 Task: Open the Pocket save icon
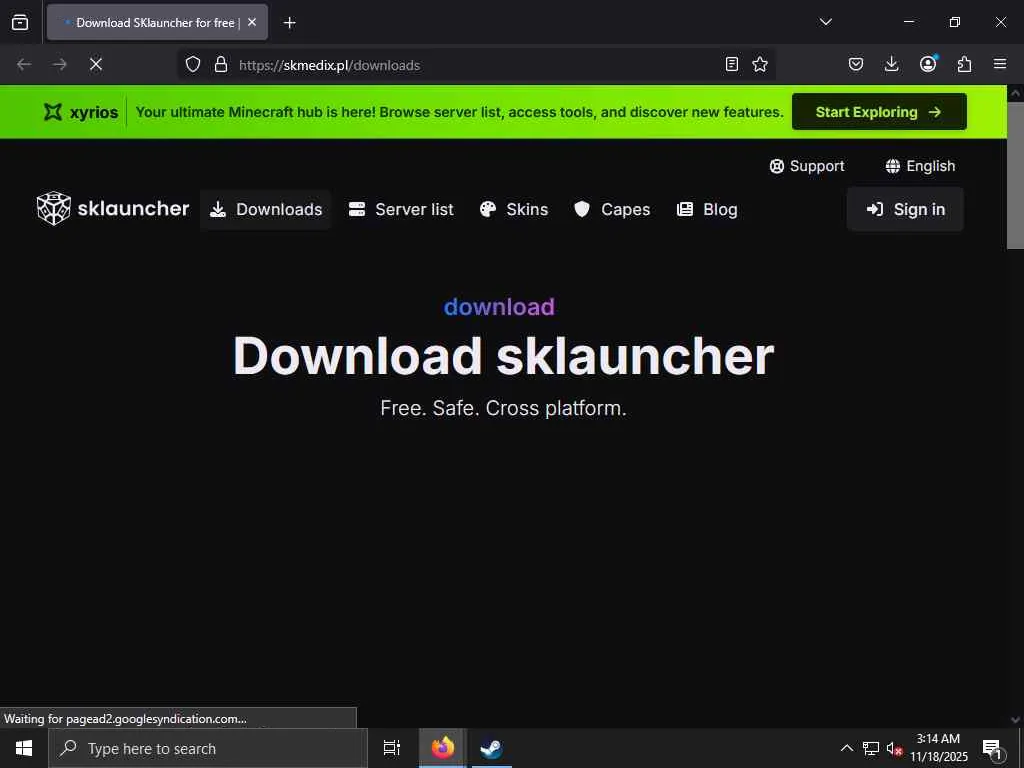[856, 64]
